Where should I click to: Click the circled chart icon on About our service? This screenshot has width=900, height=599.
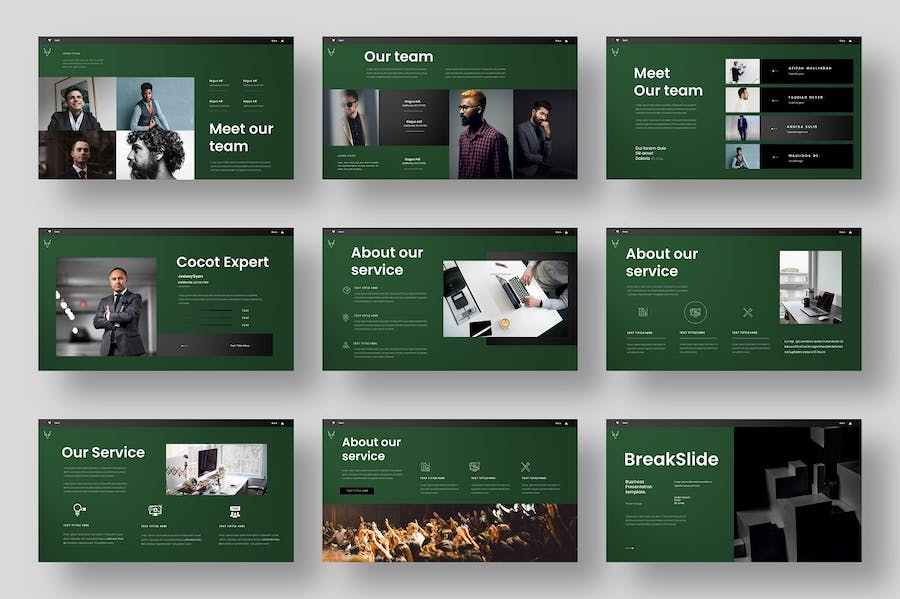[x=695, y=312]
